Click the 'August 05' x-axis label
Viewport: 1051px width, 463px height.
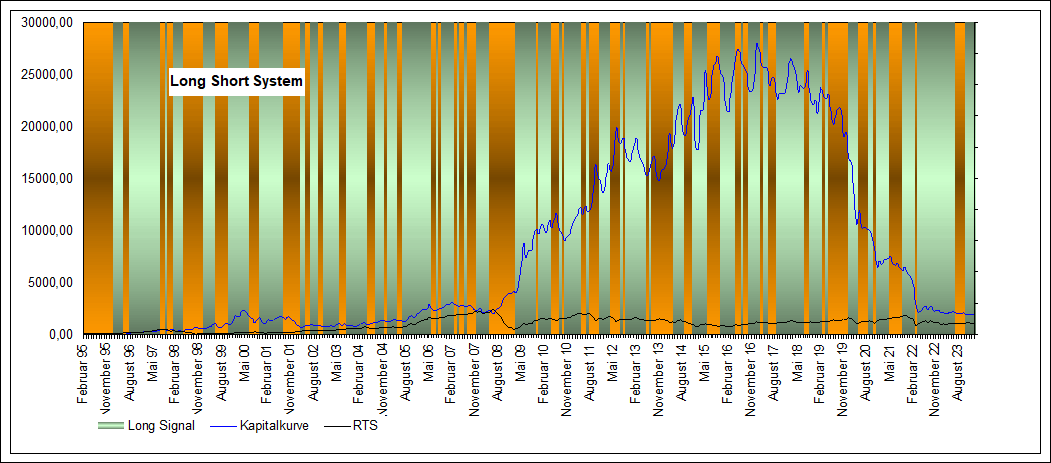[405, 373]
